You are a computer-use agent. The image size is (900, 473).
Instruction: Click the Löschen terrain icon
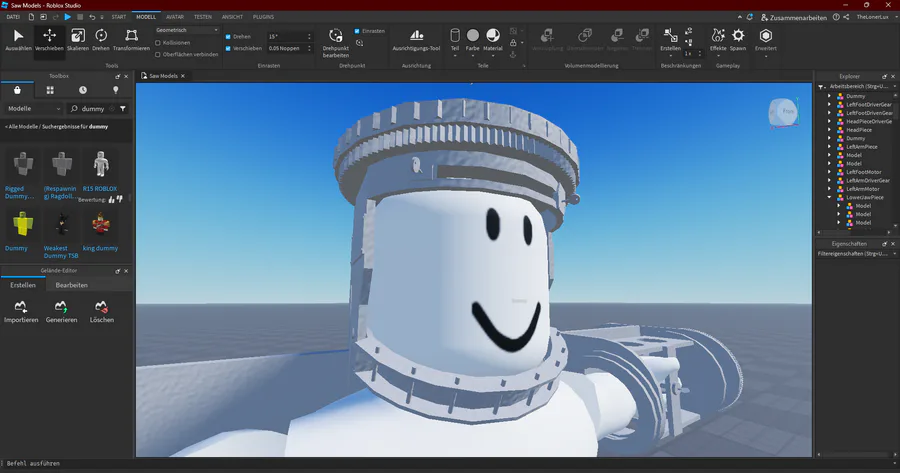[102, 311]
